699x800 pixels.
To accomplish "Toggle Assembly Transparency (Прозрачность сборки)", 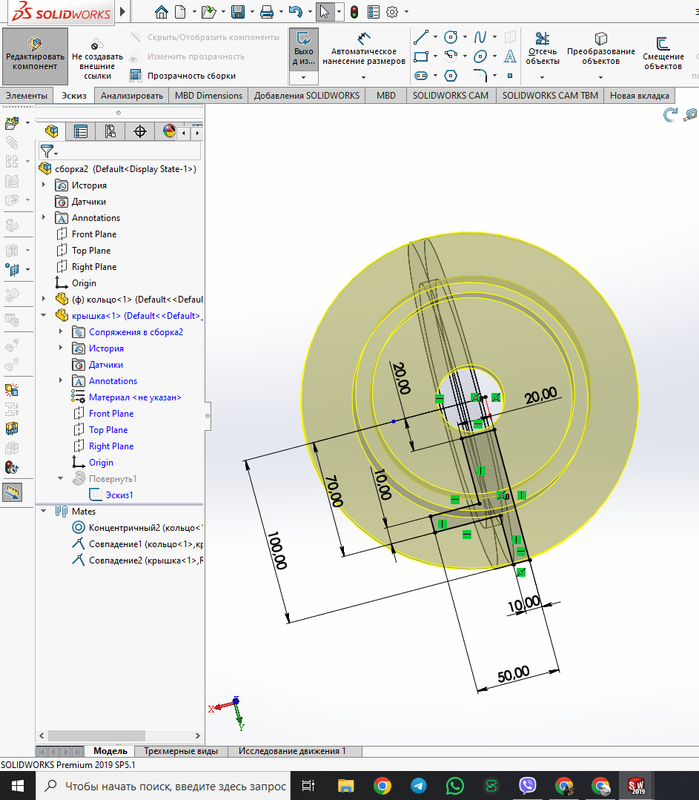I will click(x=182, y=75).
